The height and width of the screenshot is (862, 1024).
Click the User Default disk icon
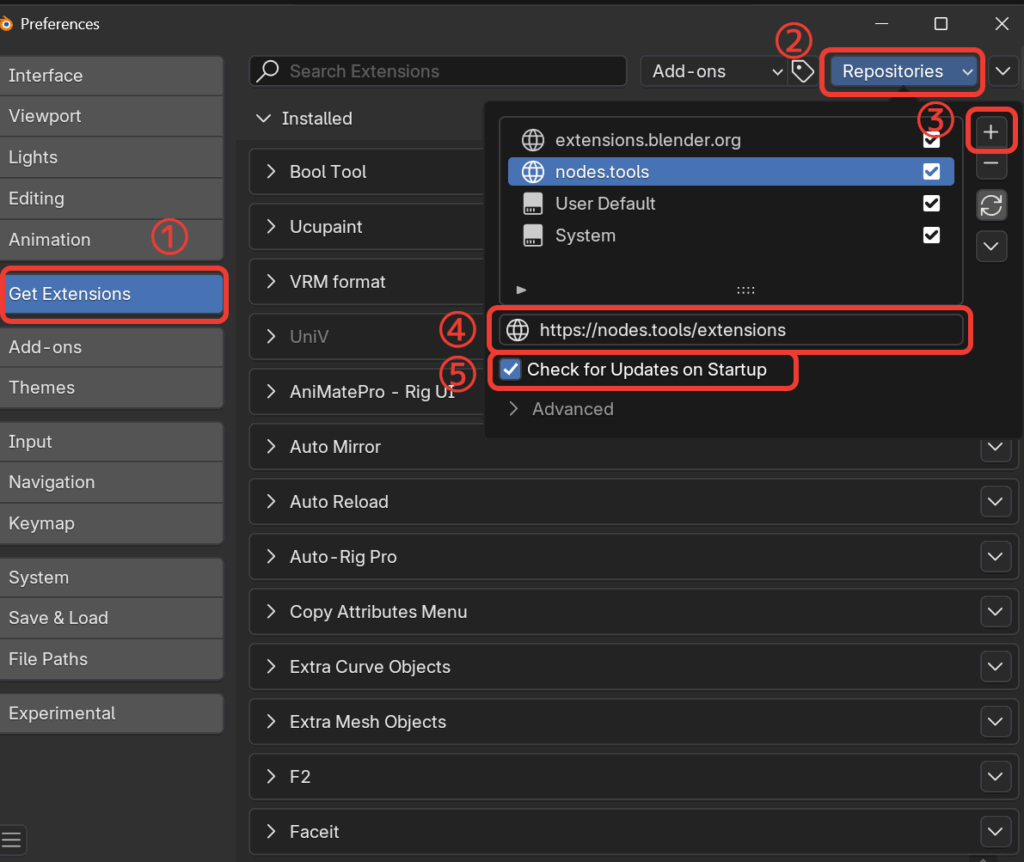pos(534,204)
